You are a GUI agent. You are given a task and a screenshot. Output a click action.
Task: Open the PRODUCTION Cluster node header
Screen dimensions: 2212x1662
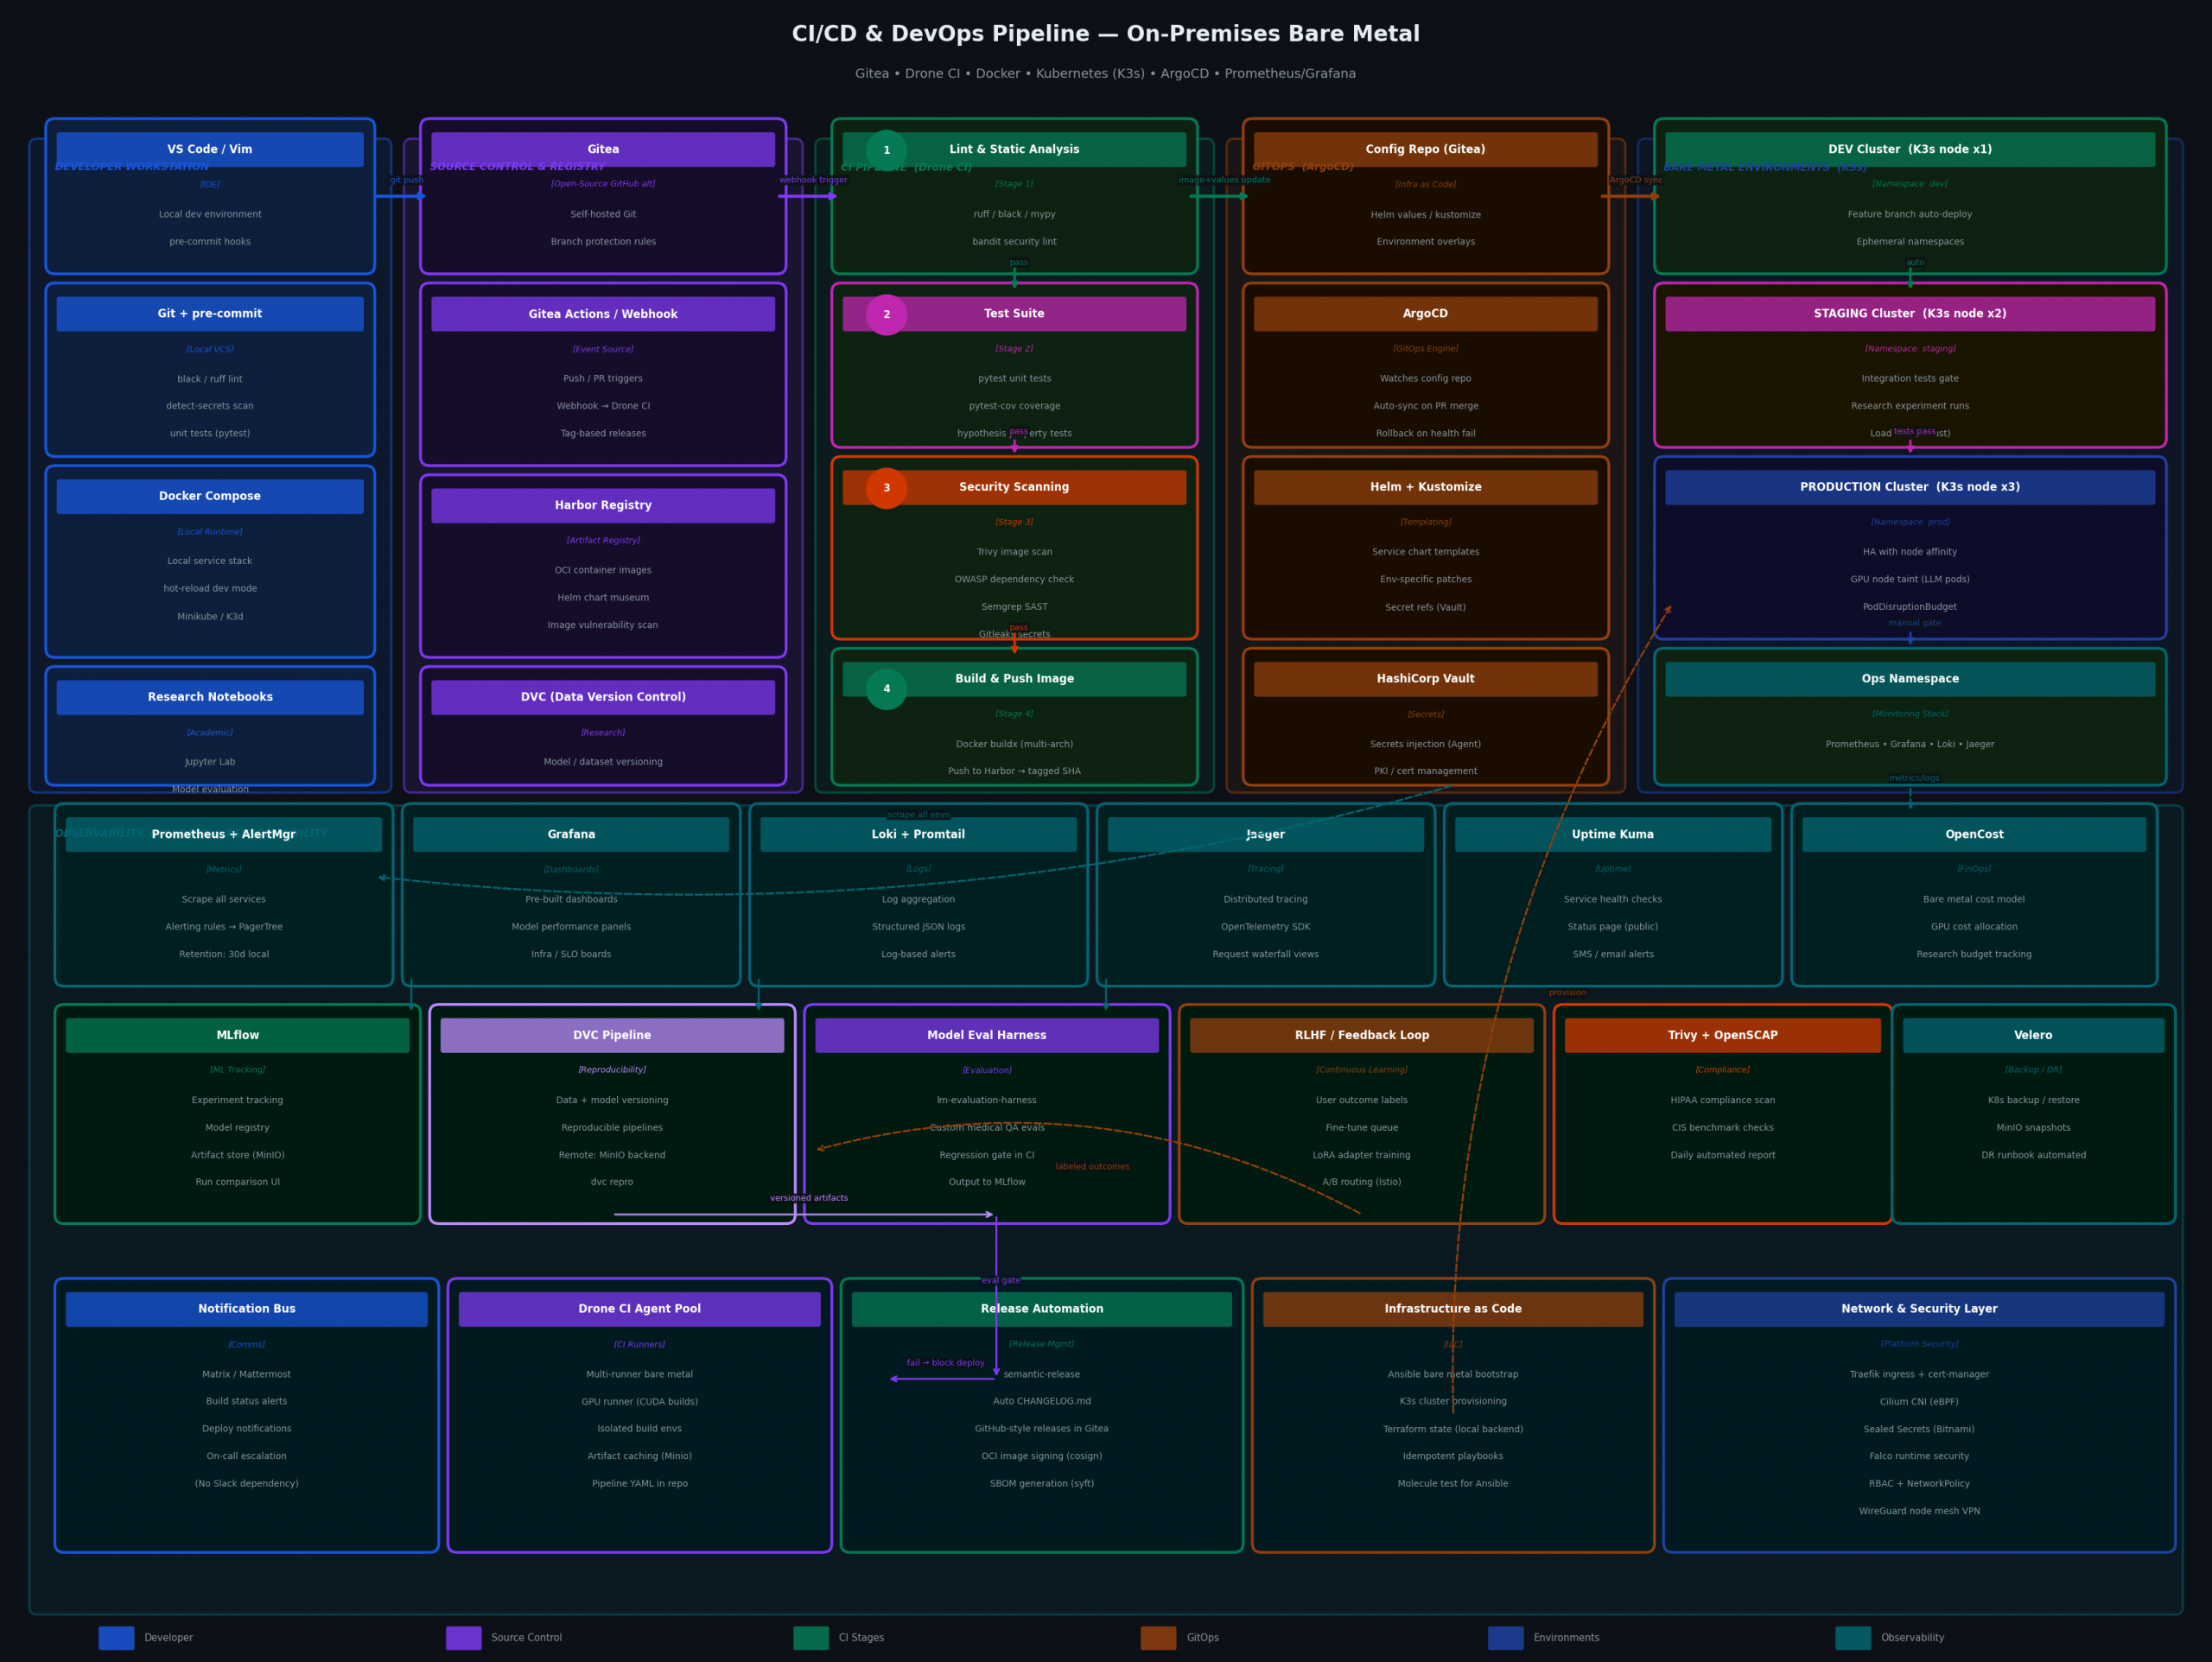pyautogui.click(x=1910, y=487)
